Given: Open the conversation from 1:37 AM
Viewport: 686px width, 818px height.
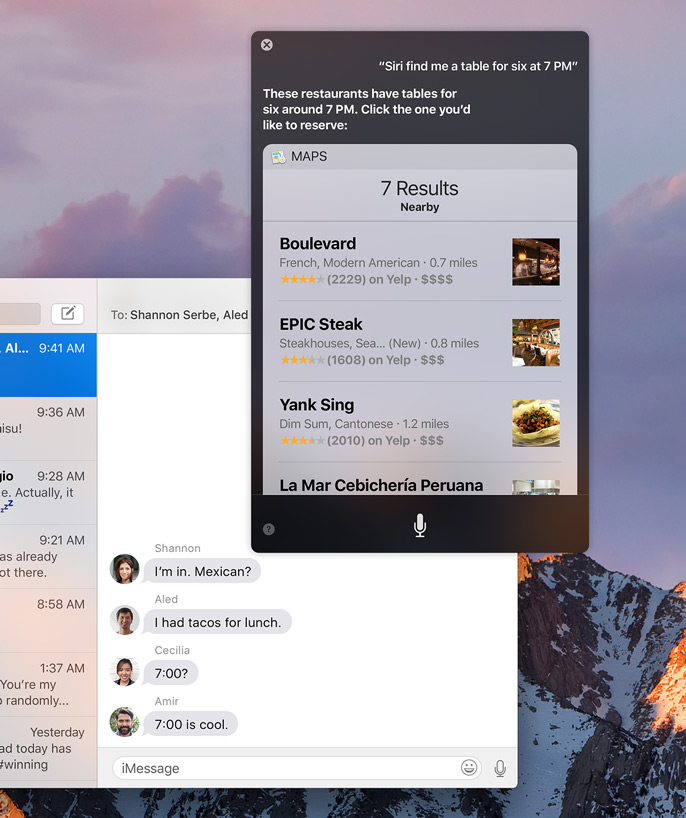Looking at the screenshot, I should point(48,684).
